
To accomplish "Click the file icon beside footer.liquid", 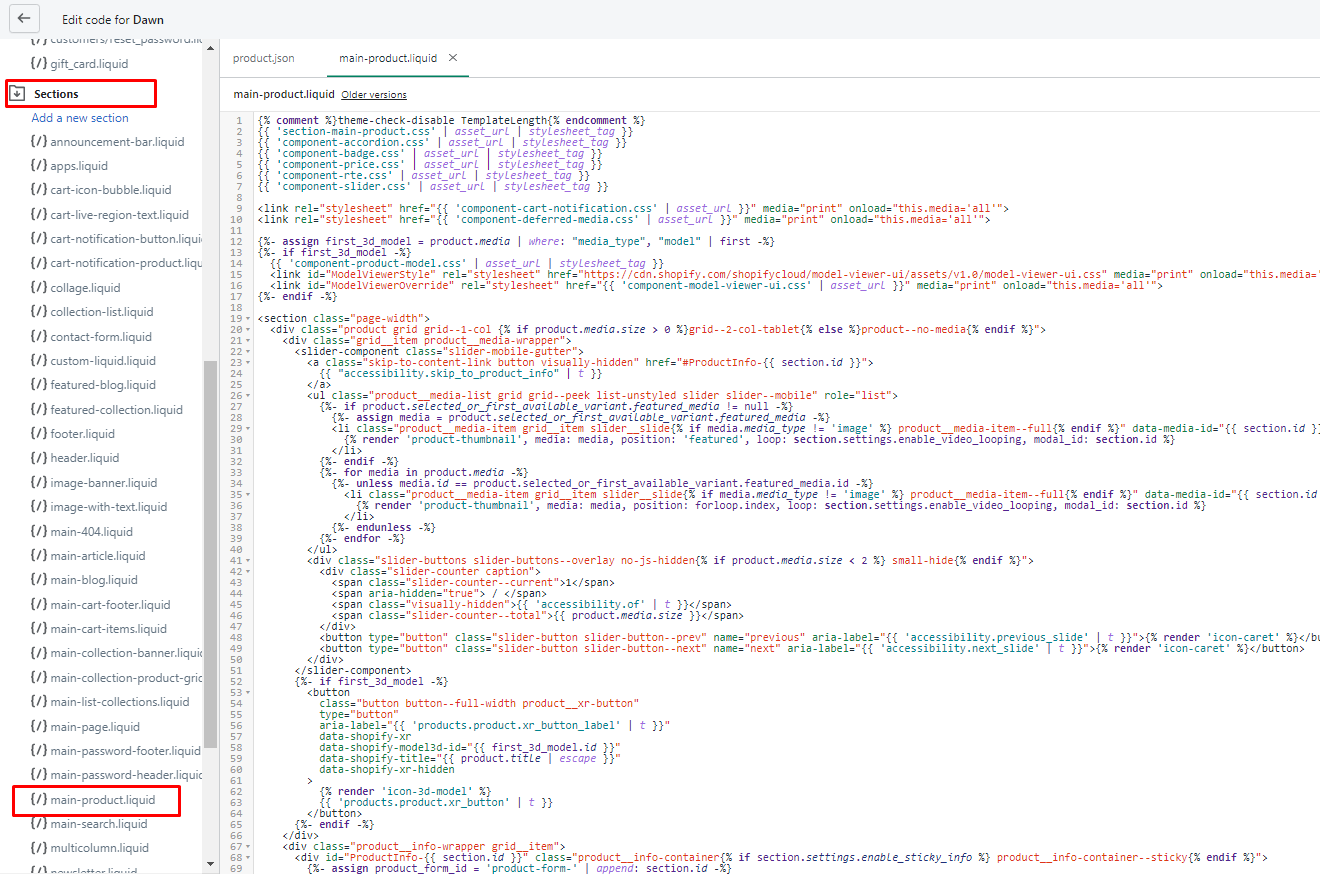I will pos(38,434).
